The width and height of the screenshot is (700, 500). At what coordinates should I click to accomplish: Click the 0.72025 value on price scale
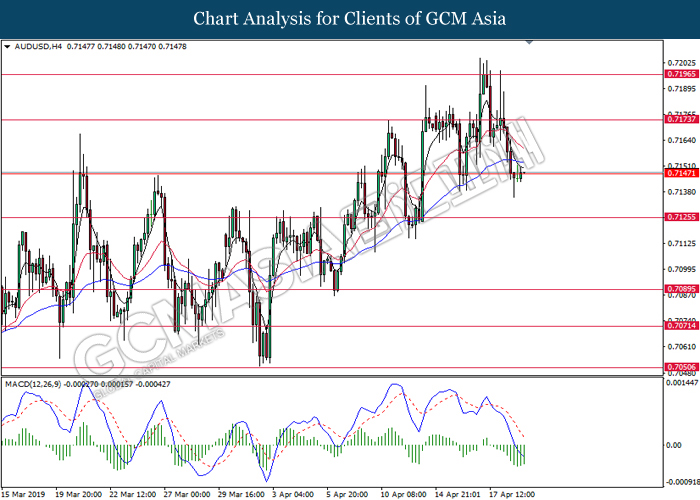[x=682, y=62]
